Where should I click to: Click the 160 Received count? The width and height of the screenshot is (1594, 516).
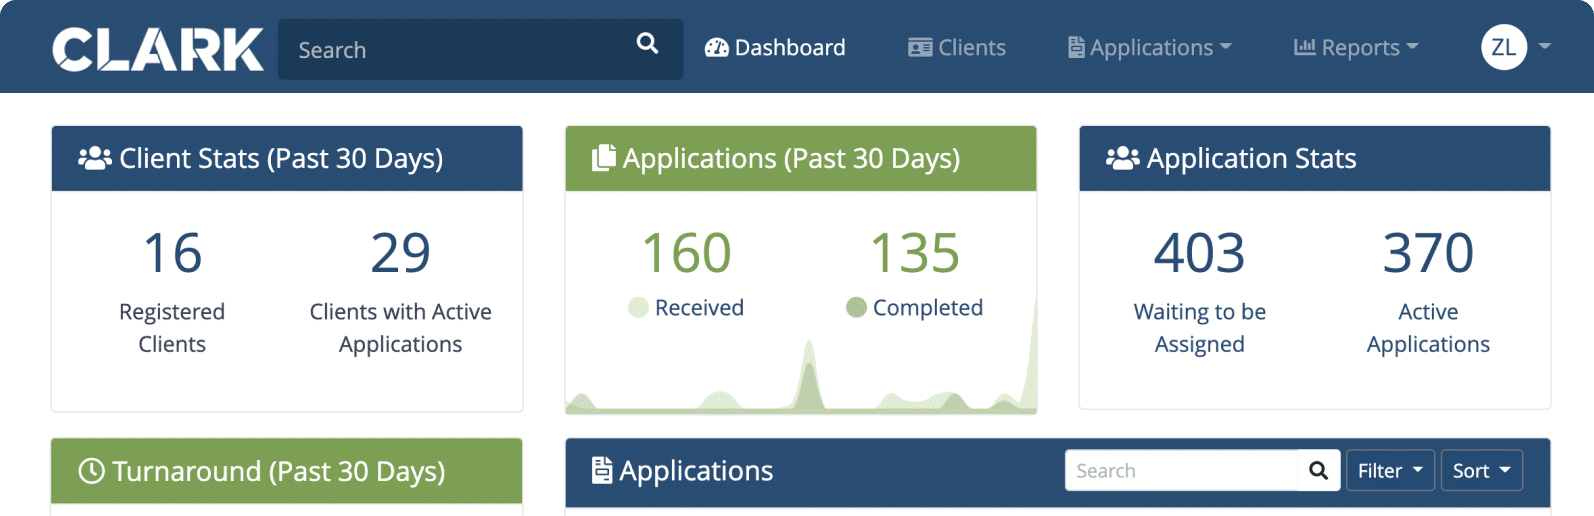(x=686, y=253)
